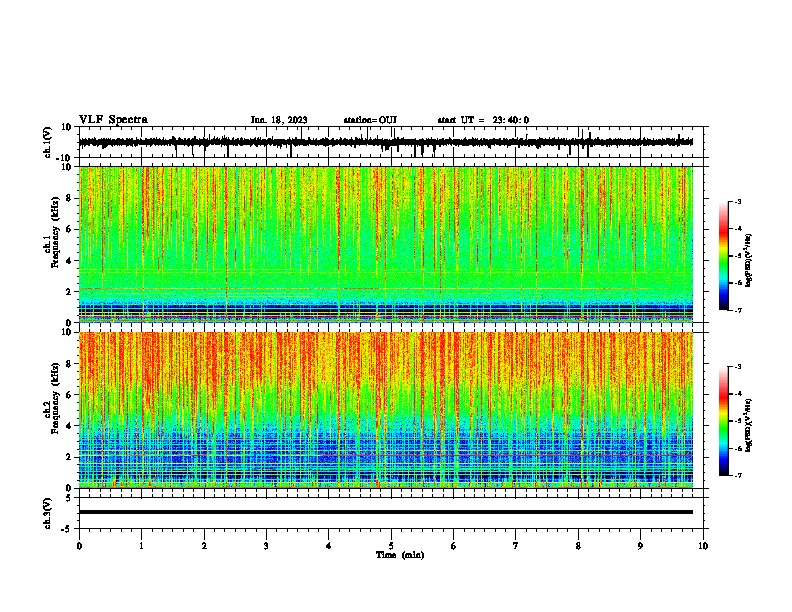Viewport: 792px width, 612px height.
Task: Click time axis tick label "5"
Action: 391,546
